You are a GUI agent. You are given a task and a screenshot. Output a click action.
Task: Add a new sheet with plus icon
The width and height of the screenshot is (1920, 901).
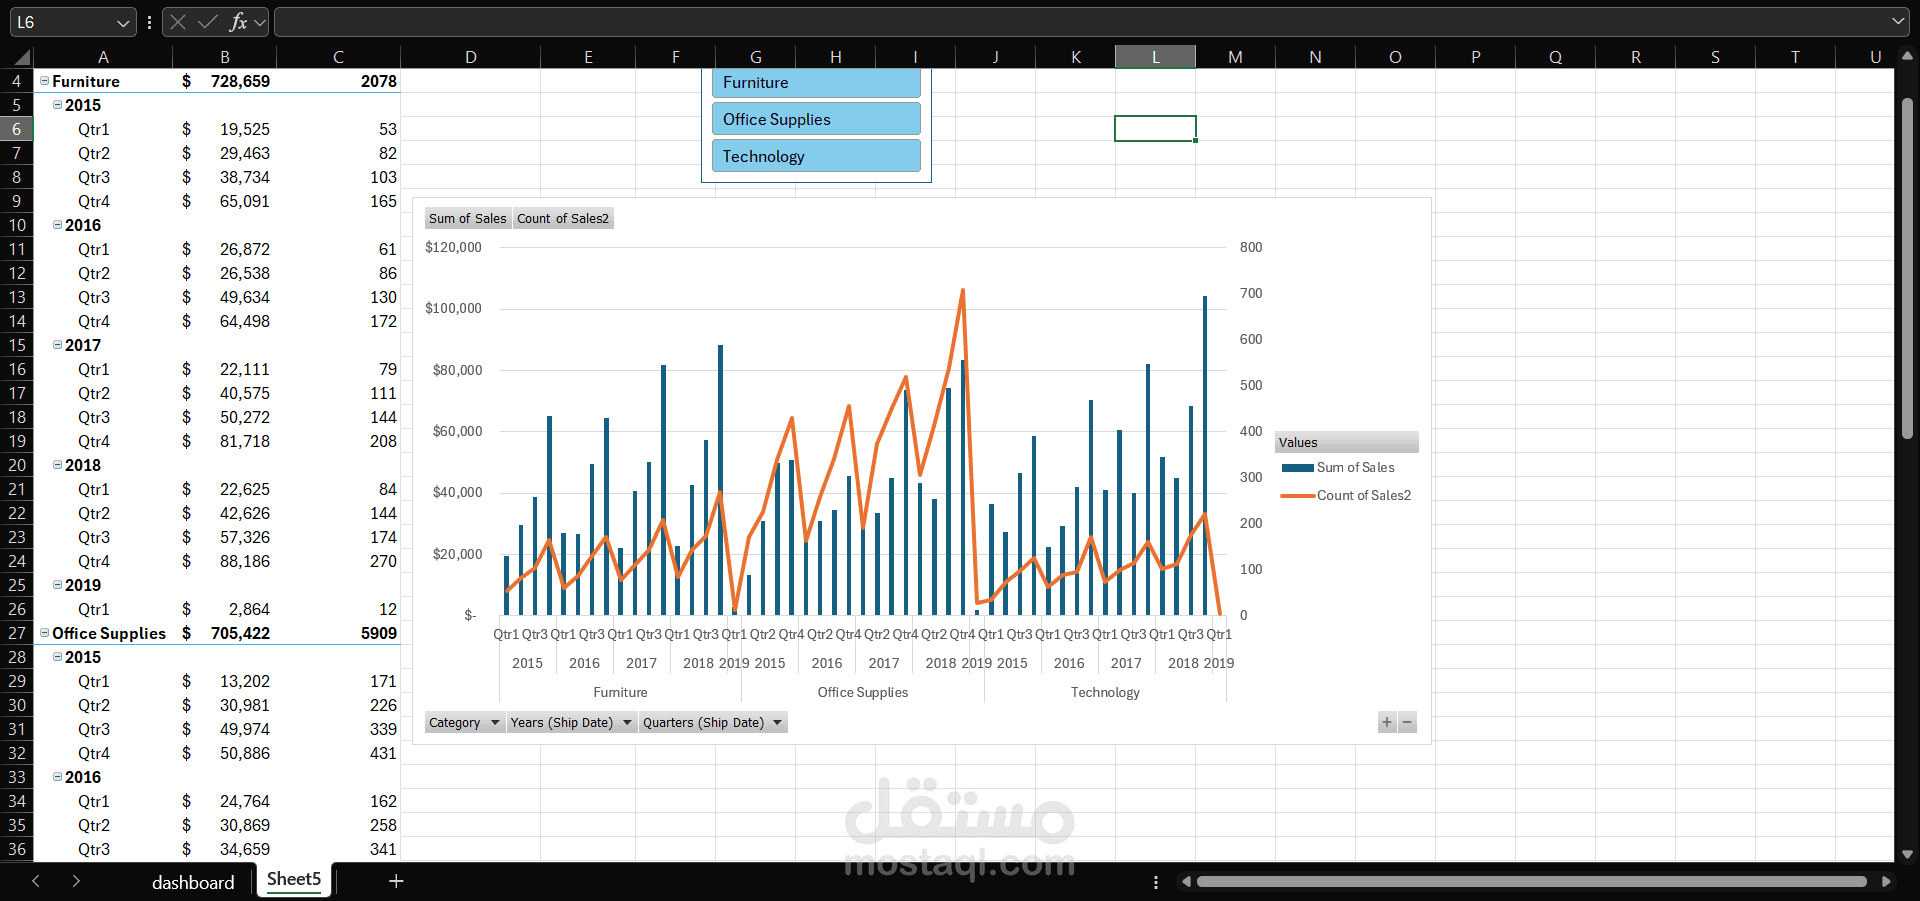[396, 881]
